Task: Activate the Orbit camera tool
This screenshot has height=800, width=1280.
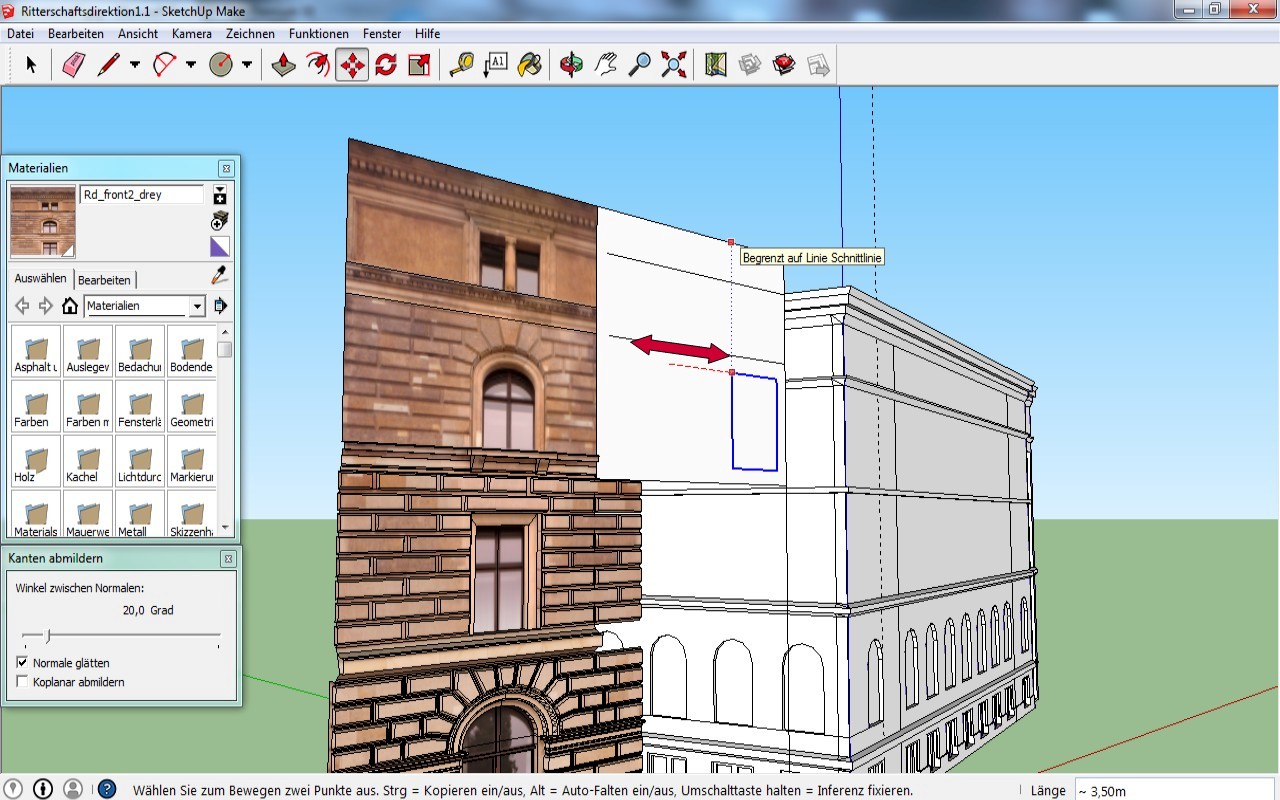Action: (x=571, y=66)
